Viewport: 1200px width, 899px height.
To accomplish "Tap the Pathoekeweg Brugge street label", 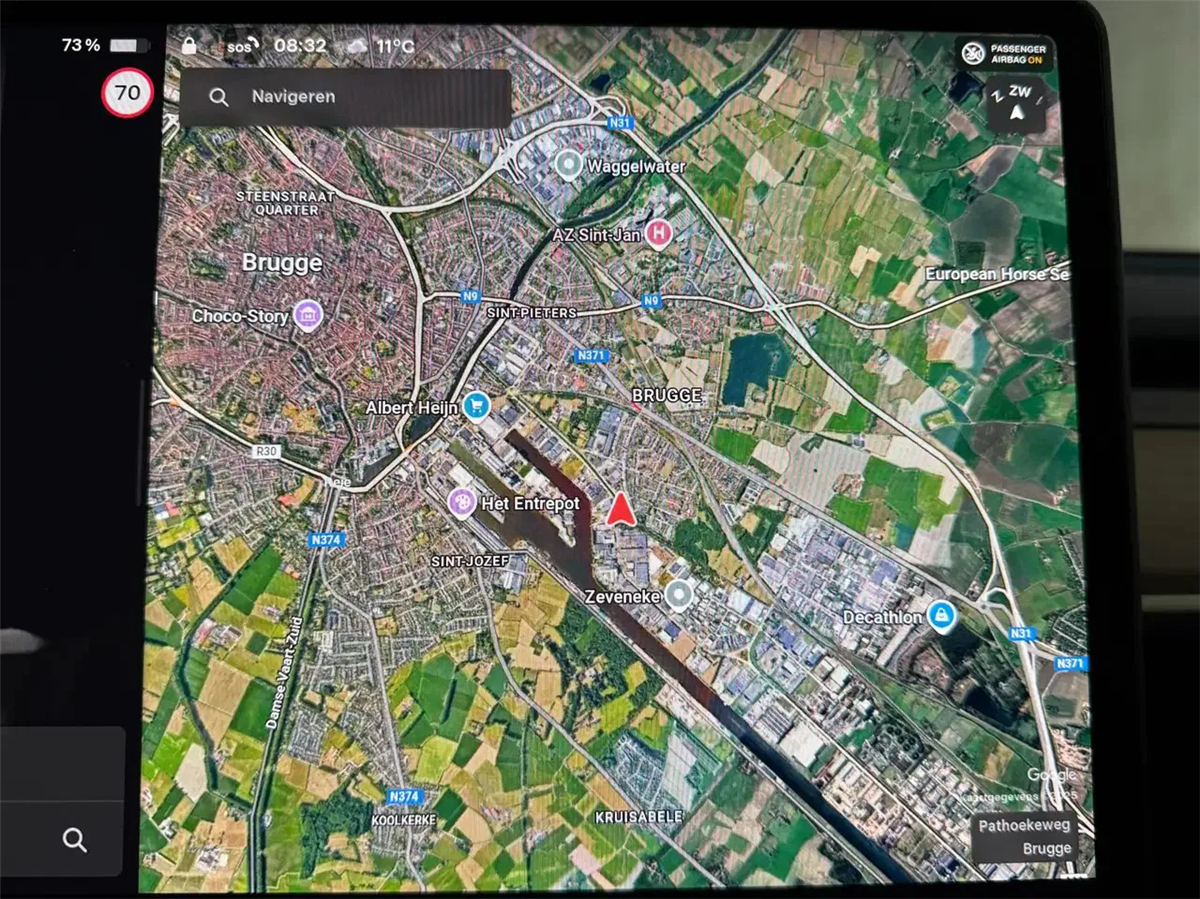I will tap(1024, 837).
